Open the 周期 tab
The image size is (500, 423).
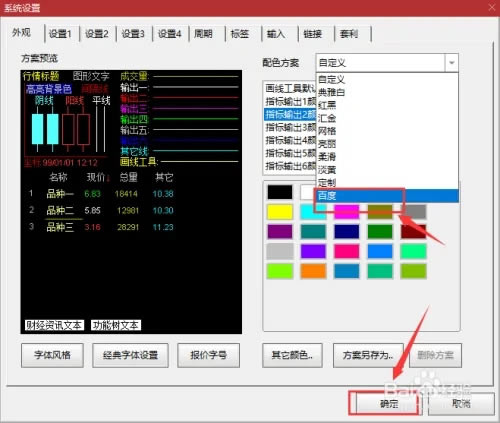[203, 34]
